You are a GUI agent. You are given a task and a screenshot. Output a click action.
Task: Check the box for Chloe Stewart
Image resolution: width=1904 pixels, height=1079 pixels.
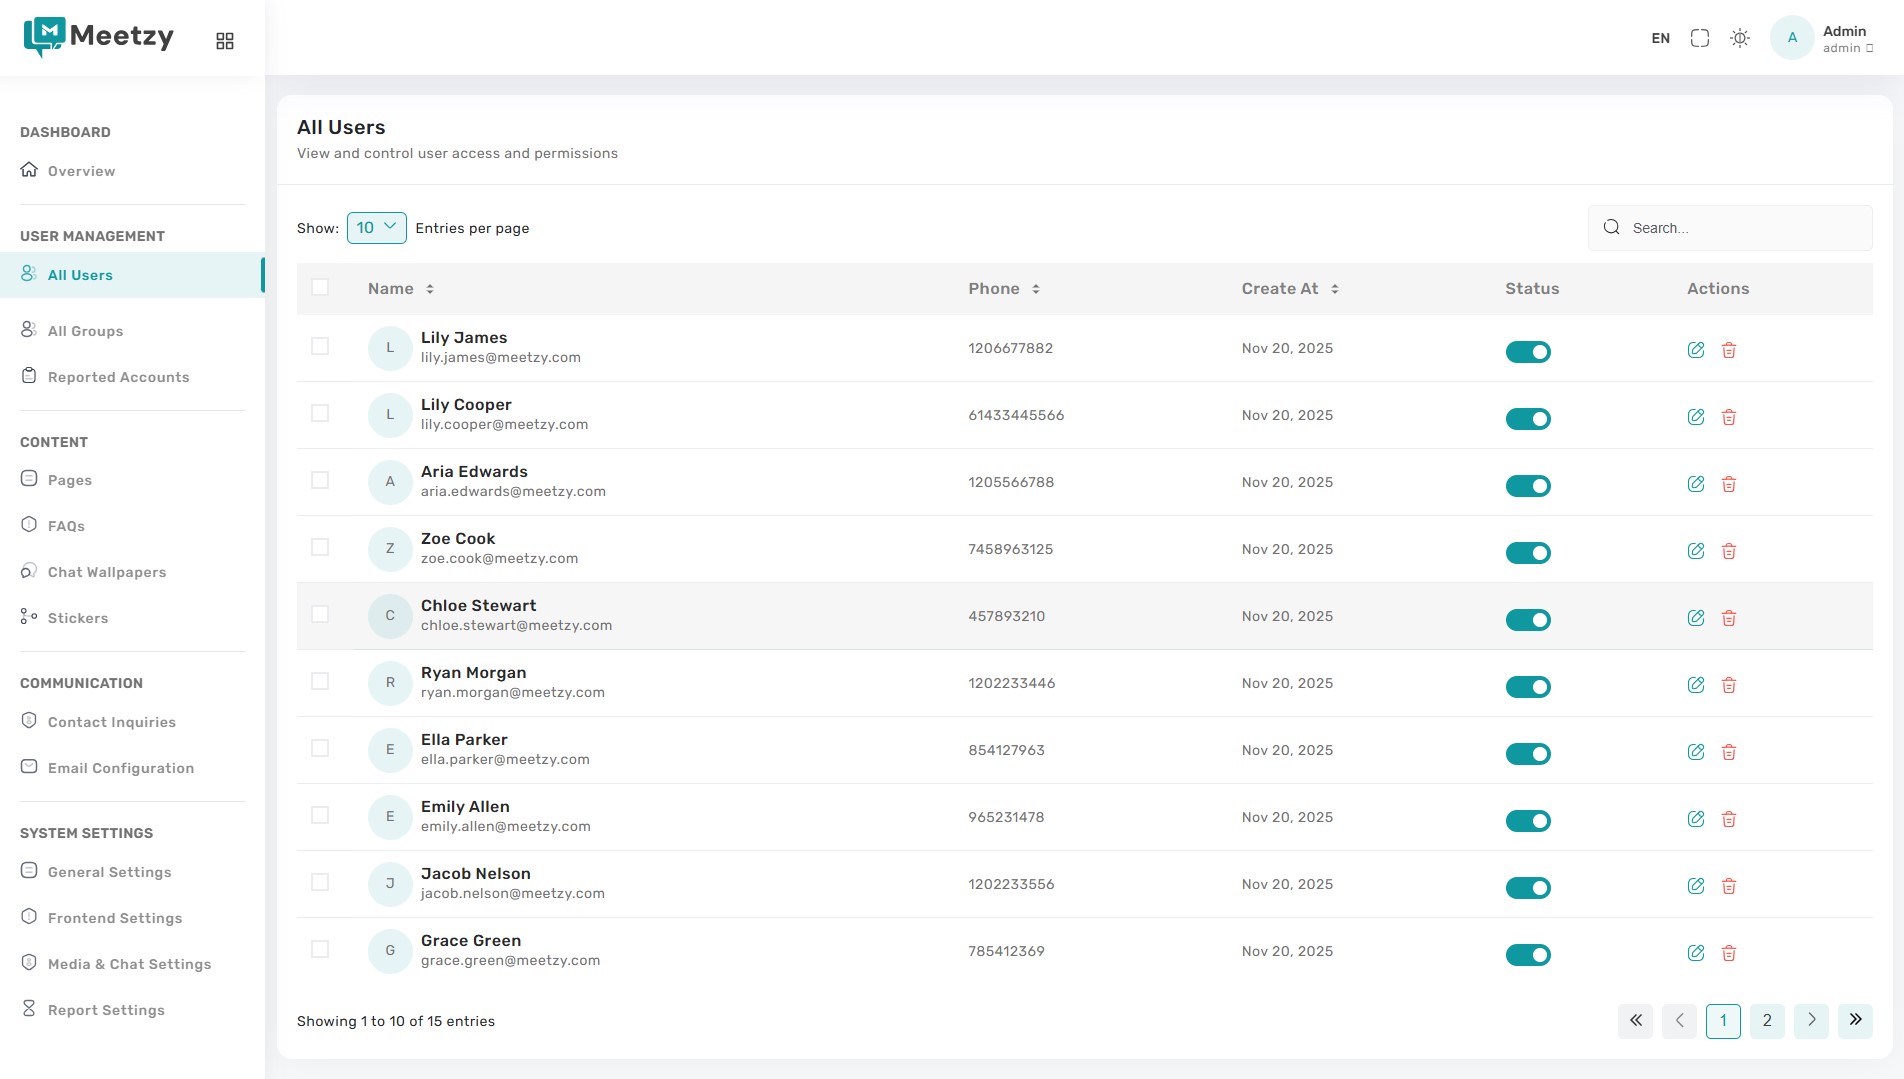(x=320, y=614)
